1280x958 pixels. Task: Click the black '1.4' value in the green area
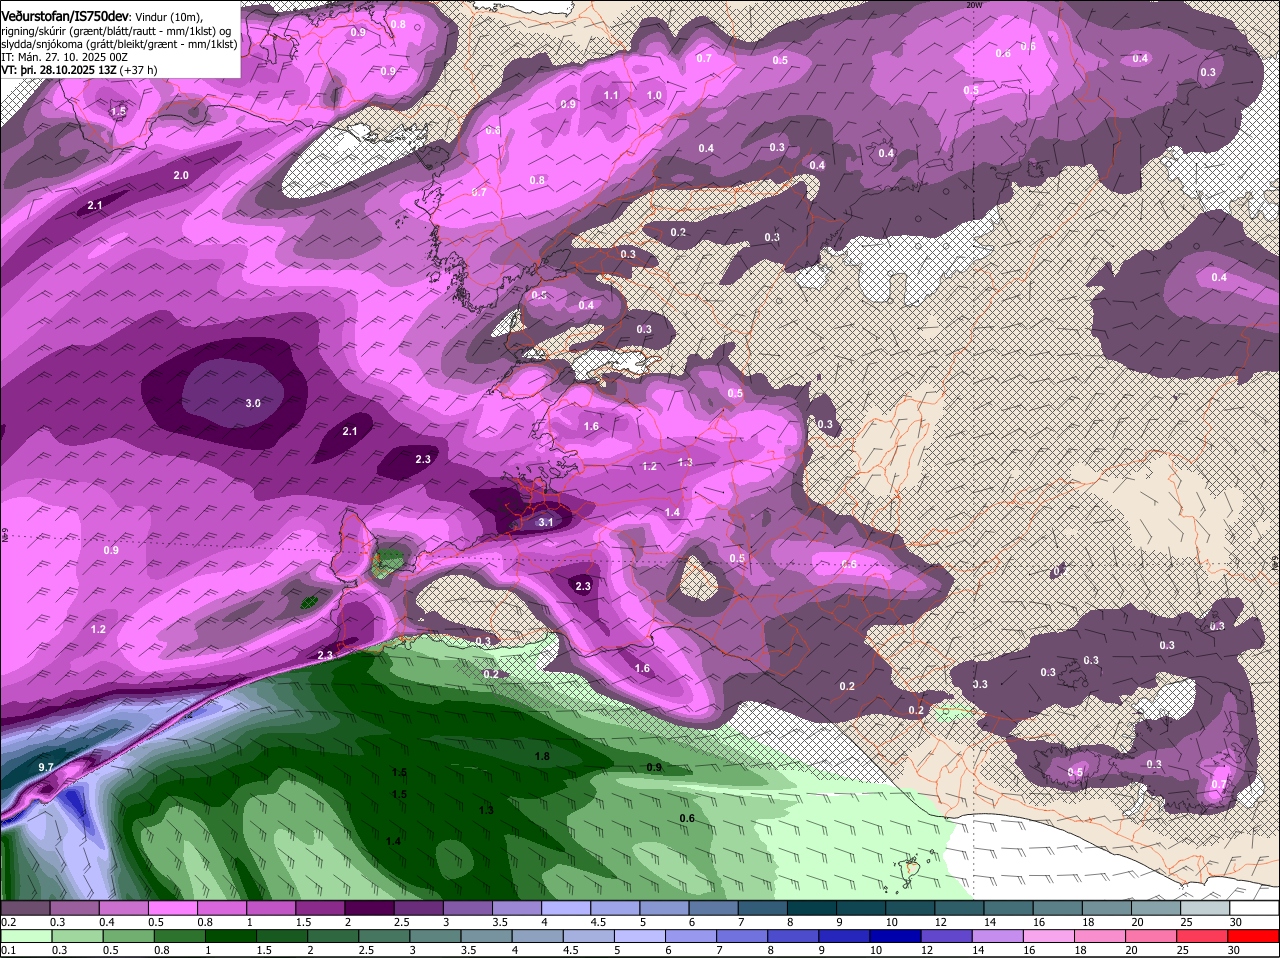pos(394,842)
